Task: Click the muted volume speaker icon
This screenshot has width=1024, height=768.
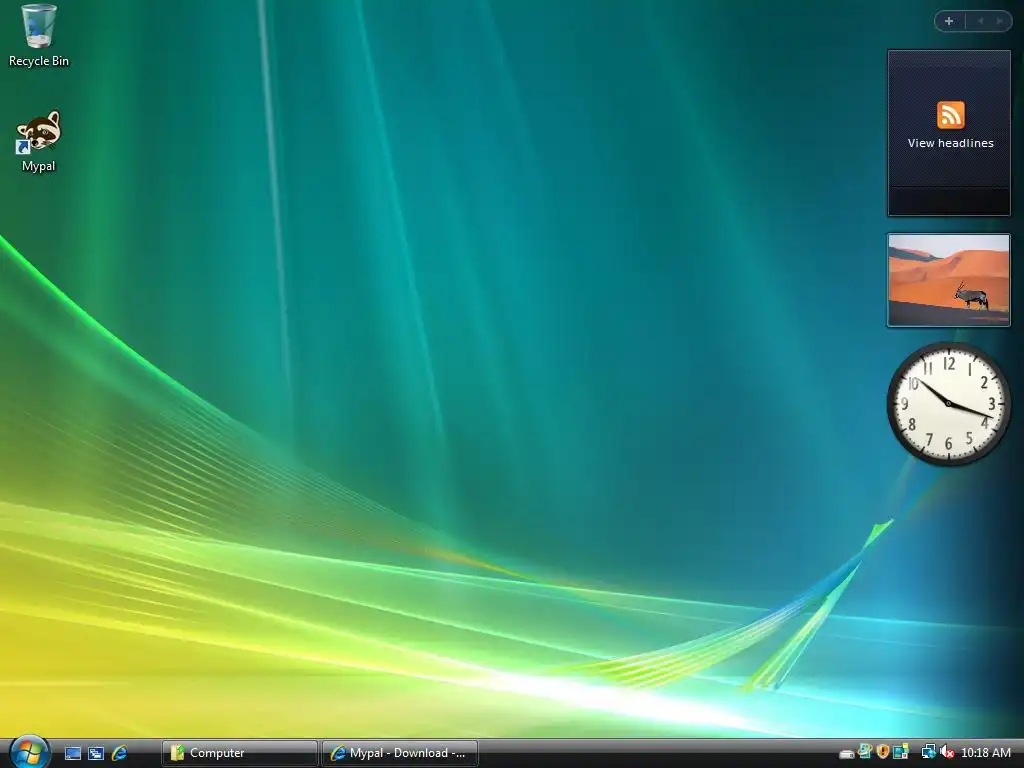Action: pos(947,753)
